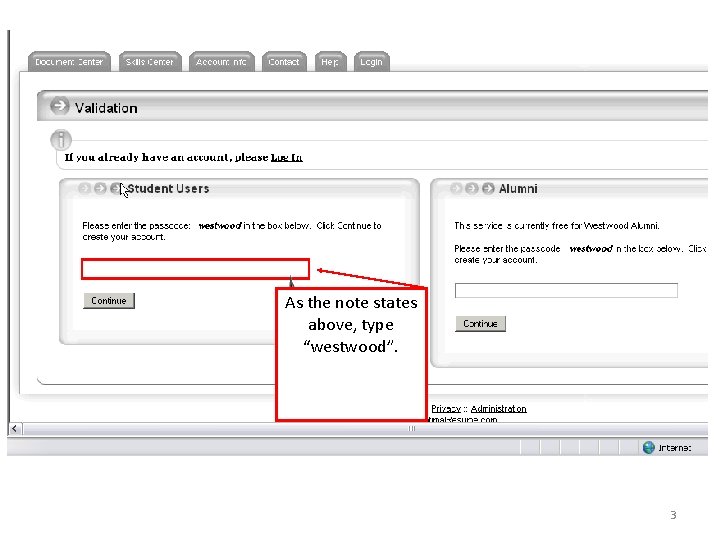Screen dimensions: 720x540
Task: Go to the Contact tab
Action: click(x=284, y=62)
